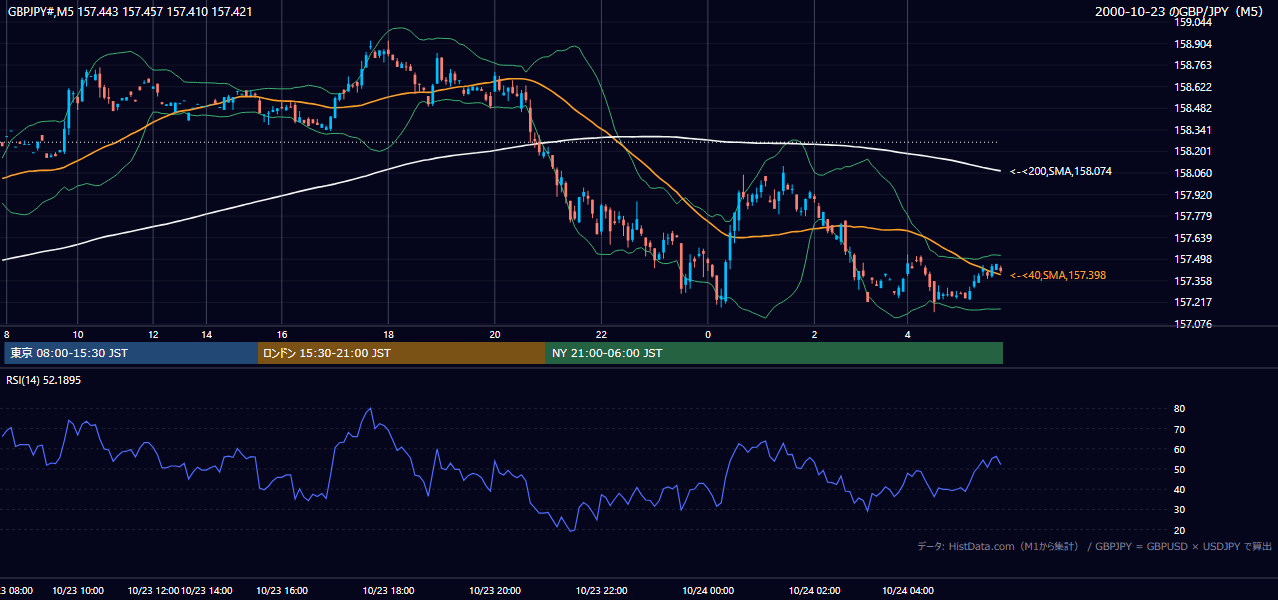Click the 158.482 price axis value
1278x600 pixels.
tap(1192, 108)
